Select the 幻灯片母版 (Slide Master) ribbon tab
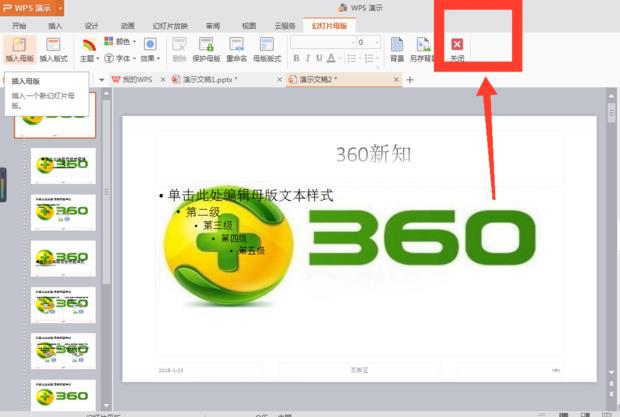 point(329,26)
